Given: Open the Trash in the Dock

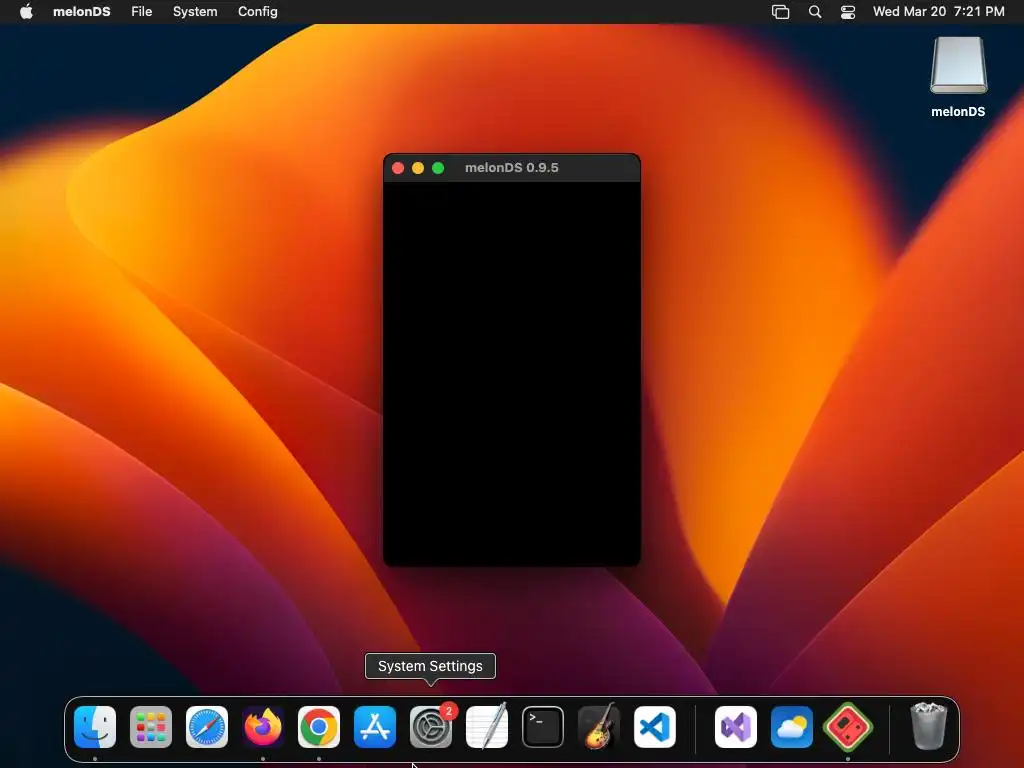Looking at the screenshot, I should [x=928, y=726].
